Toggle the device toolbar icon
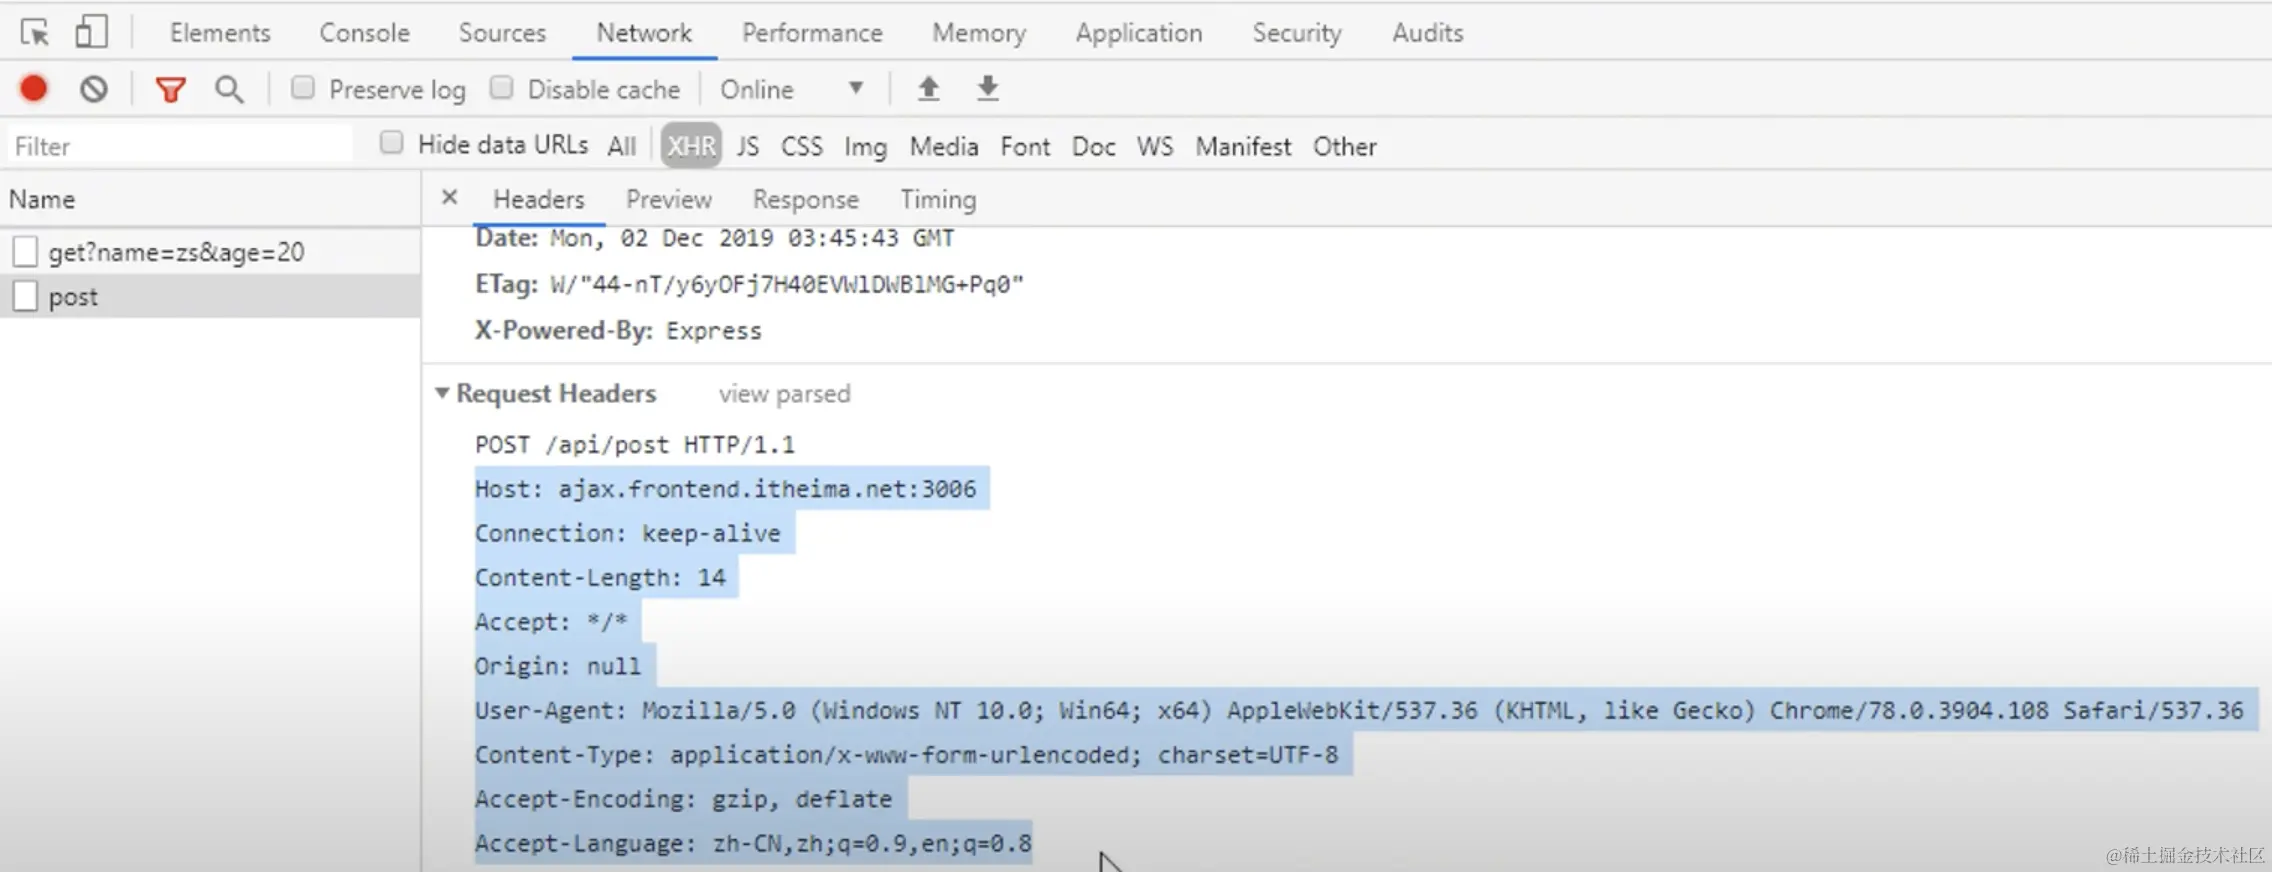This screenshot has width=2272, height=872. point(91,32)
